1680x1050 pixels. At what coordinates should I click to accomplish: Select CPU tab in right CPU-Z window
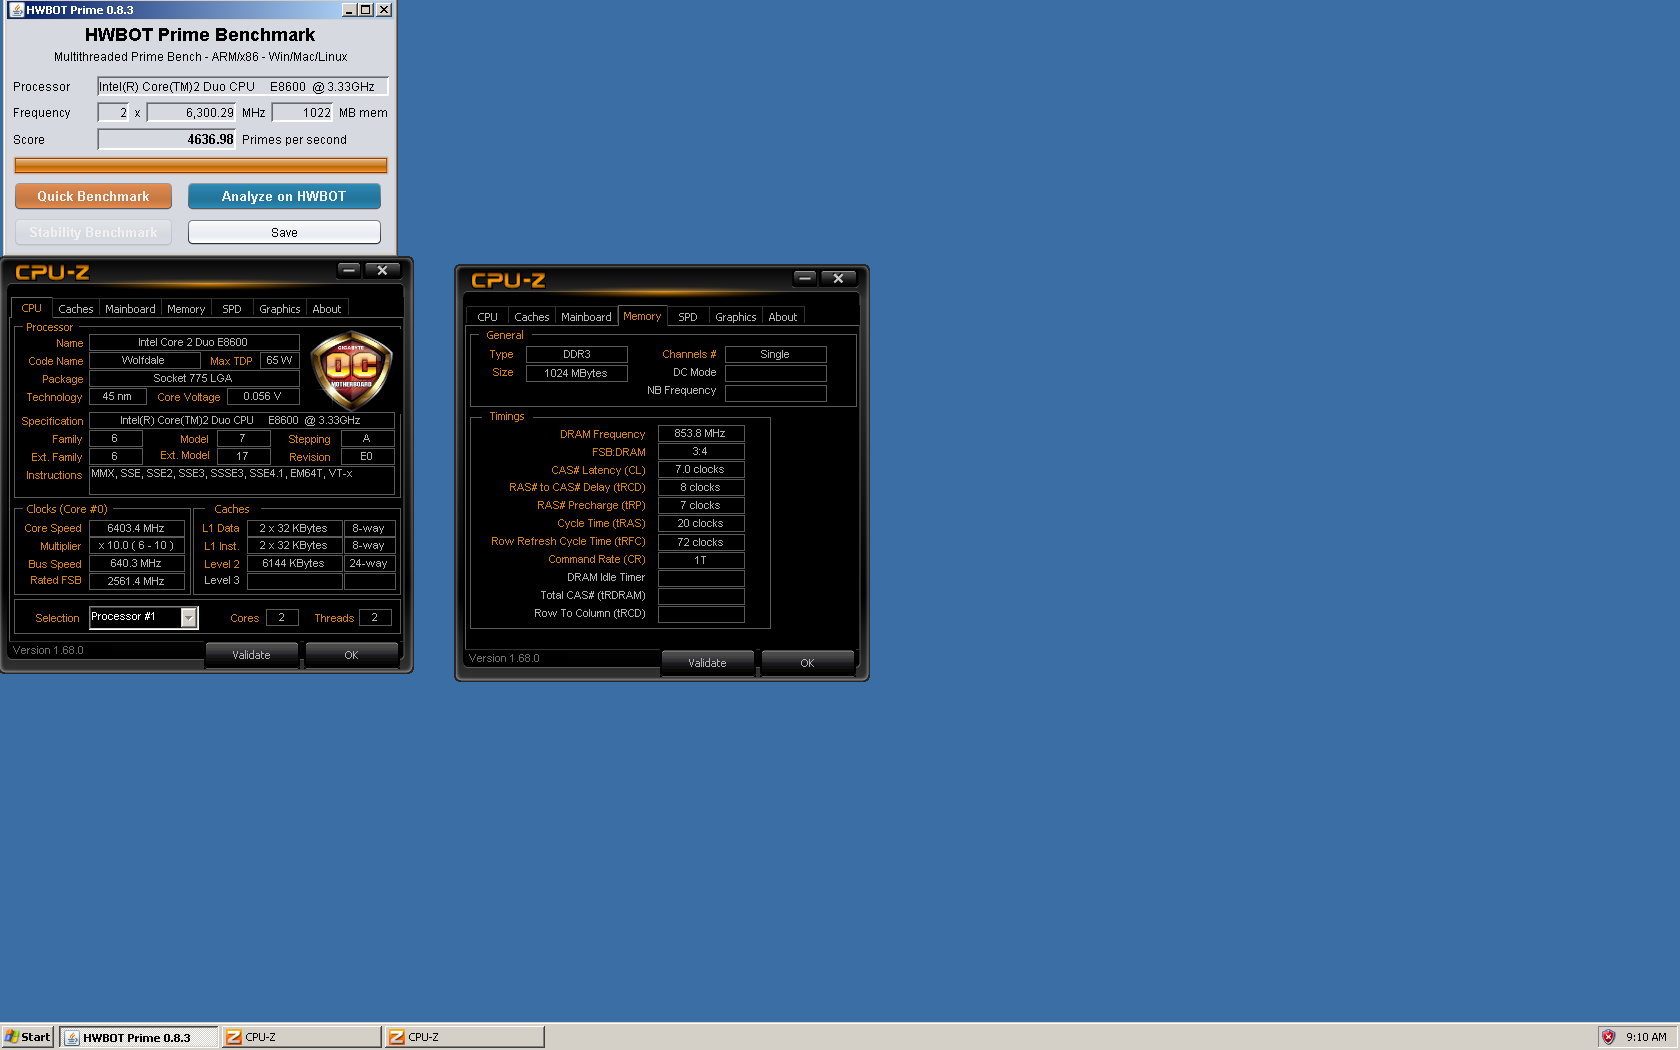click(487, 317)
